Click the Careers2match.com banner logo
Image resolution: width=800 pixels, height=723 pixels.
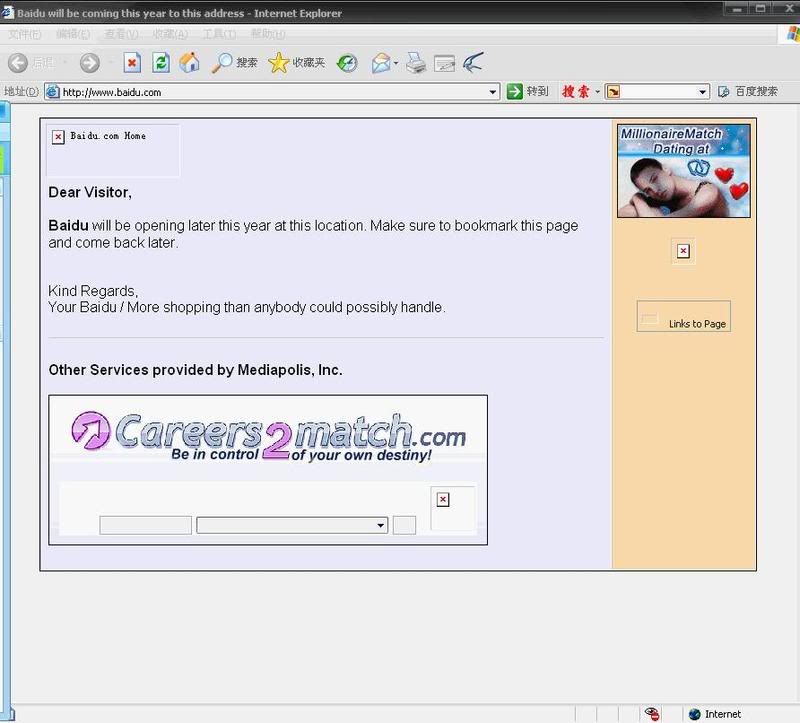click(x=268, y=436)
